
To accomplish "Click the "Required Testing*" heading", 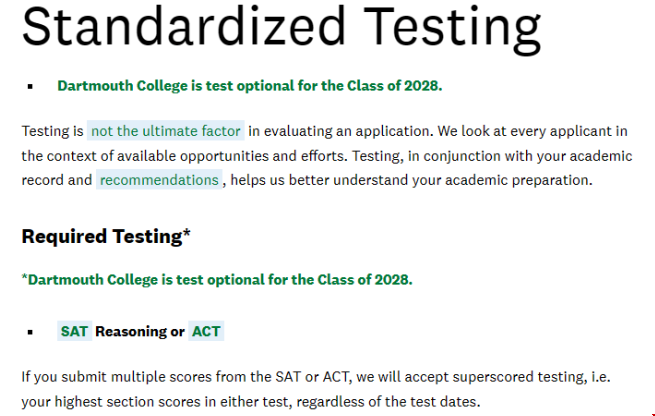I will [106, 236].
